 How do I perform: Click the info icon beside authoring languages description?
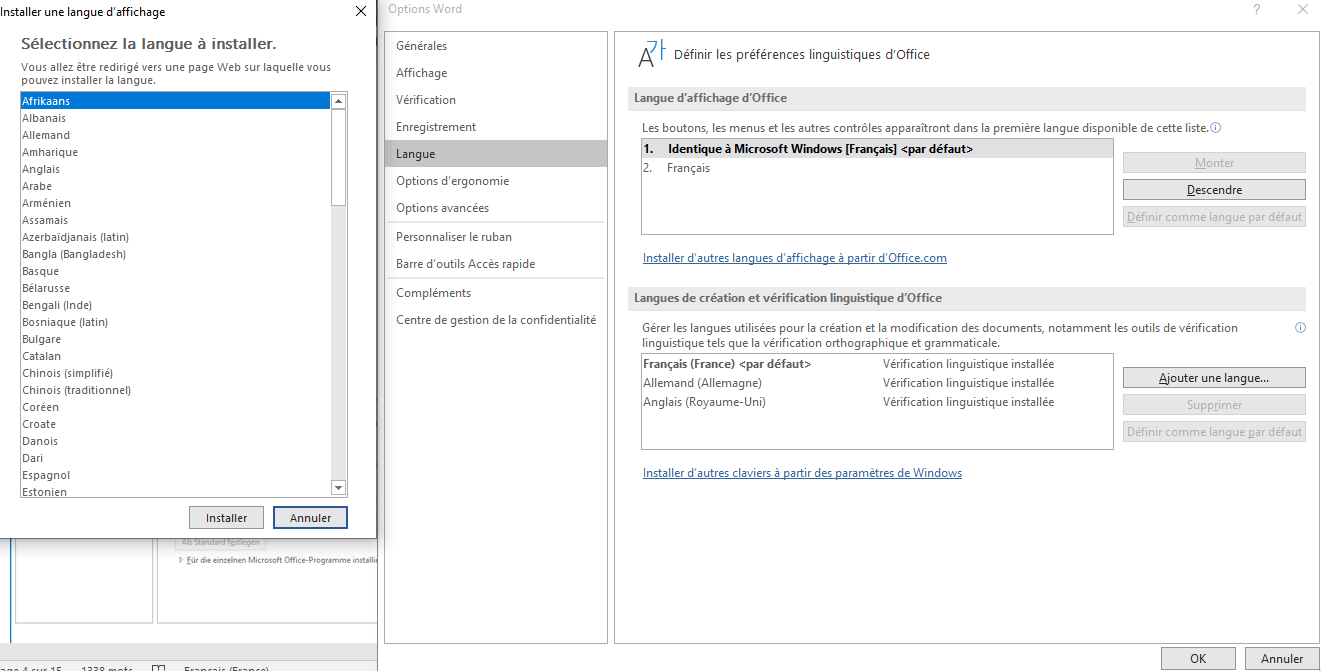1300,328
